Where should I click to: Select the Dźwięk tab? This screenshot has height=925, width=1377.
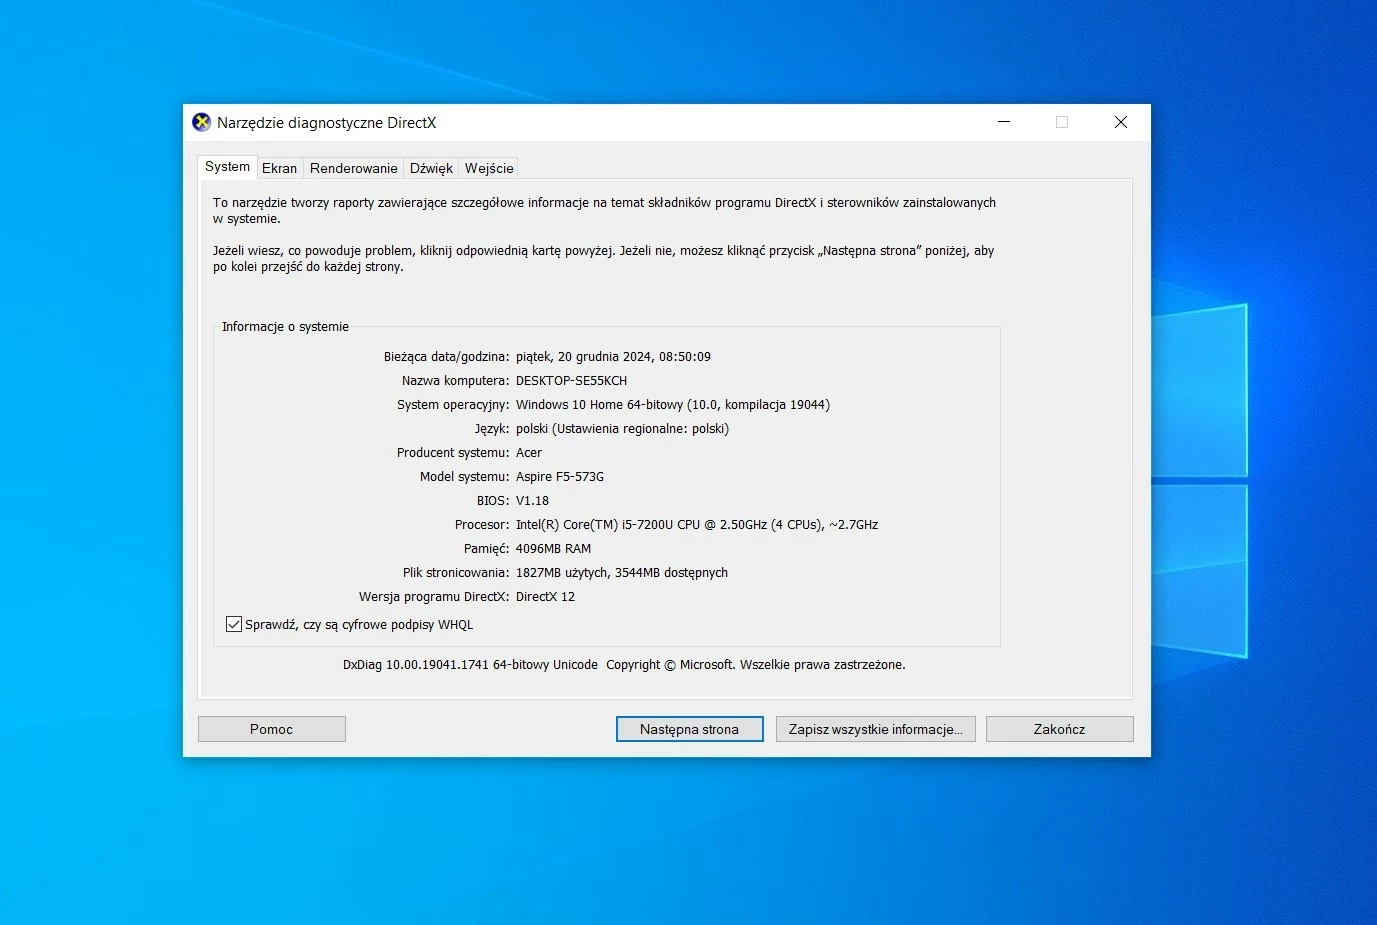(x=431, y=168)
